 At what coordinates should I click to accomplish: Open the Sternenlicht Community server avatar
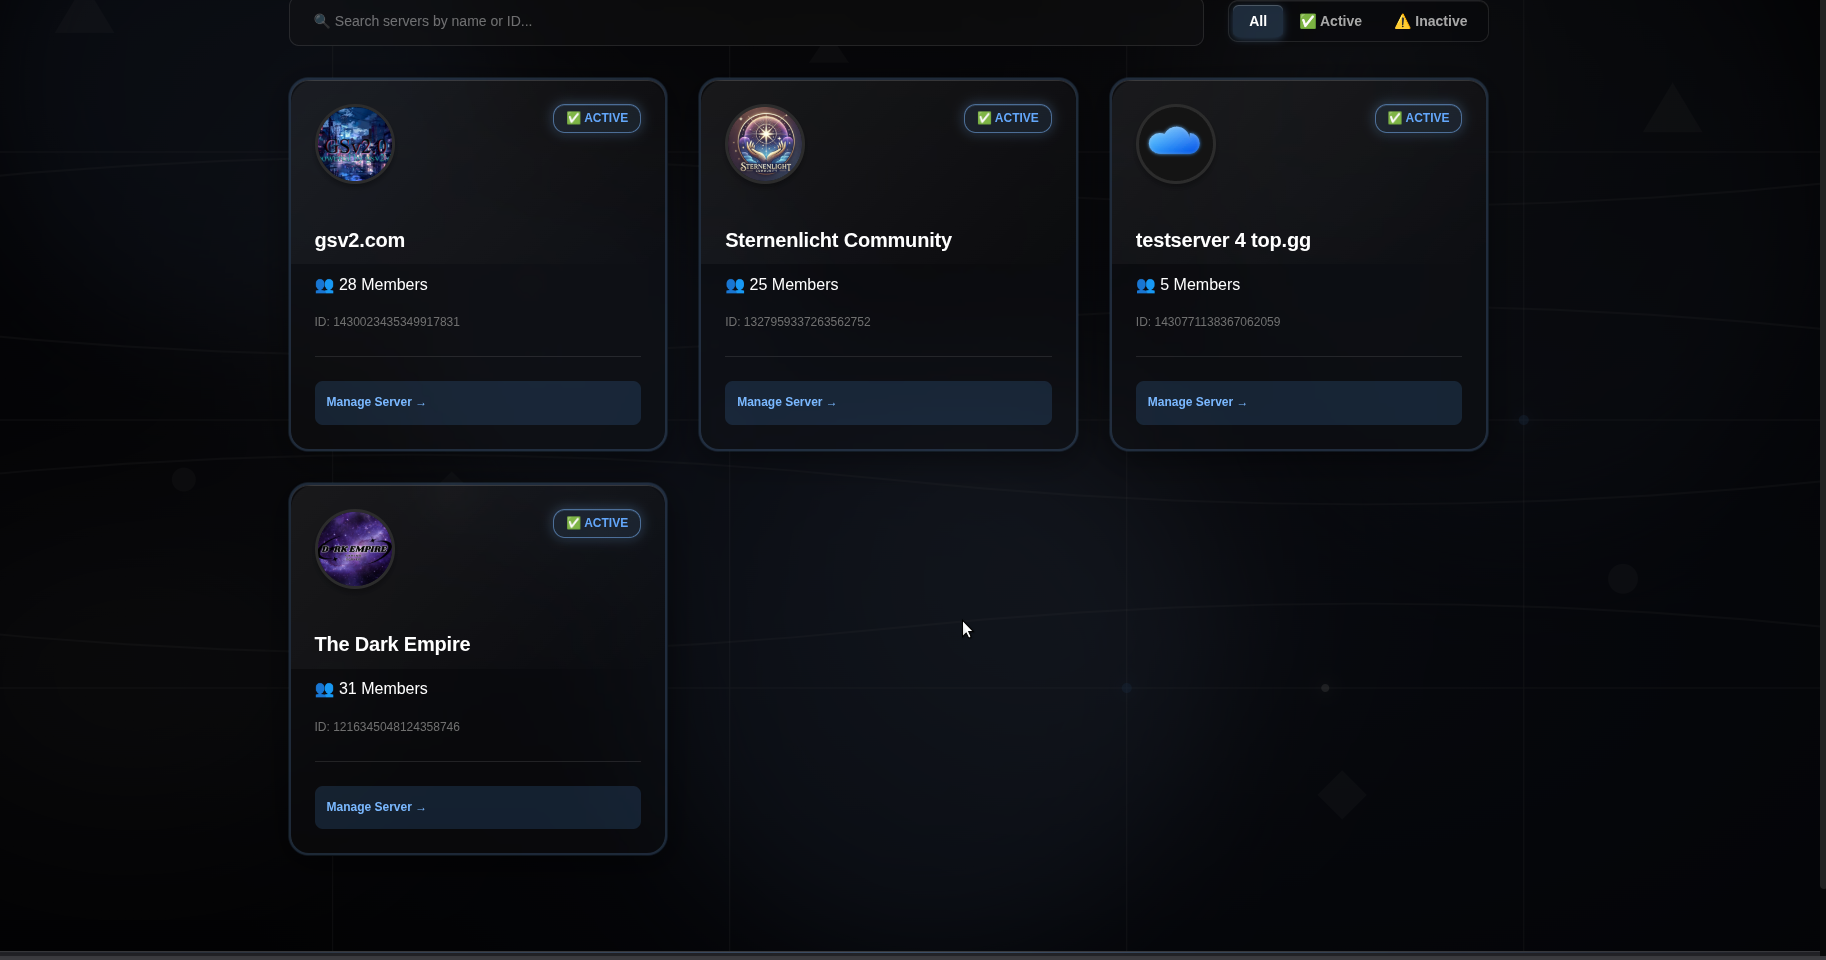[764, 144]
